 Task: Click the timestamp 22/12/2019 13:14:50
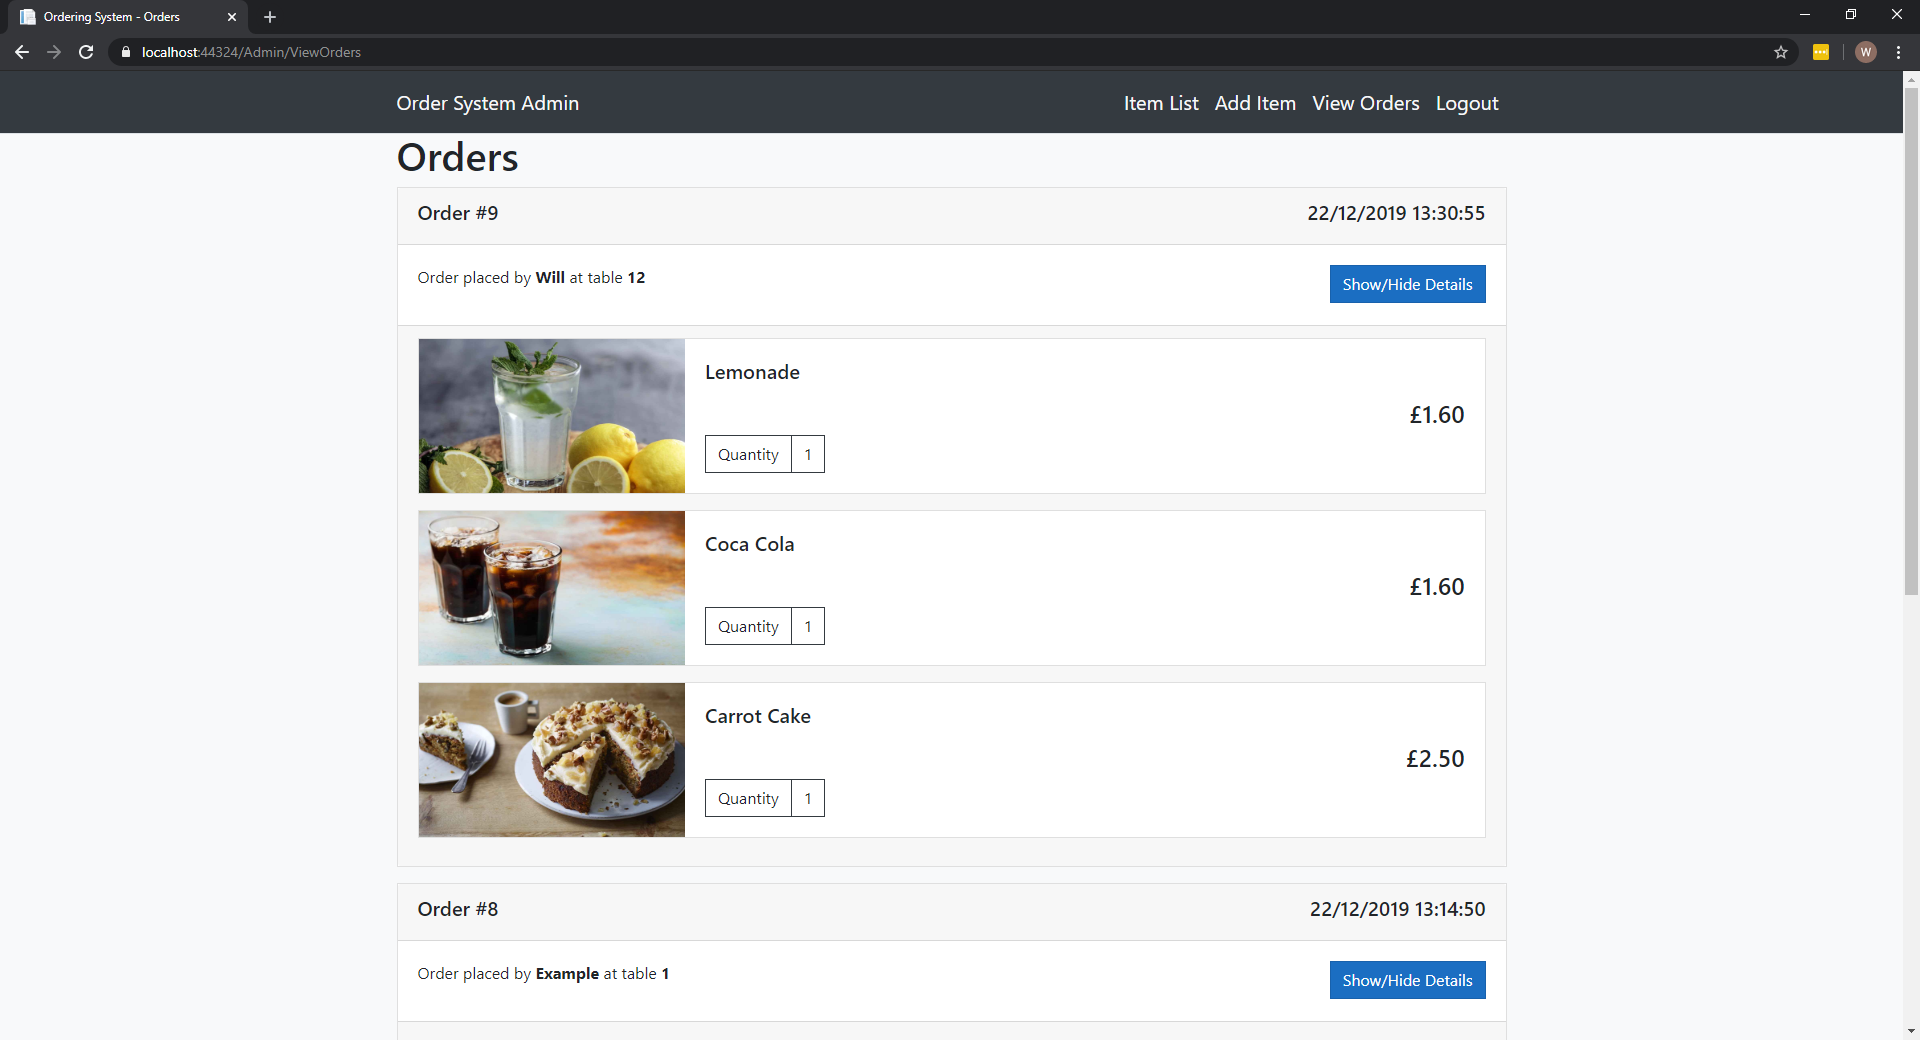1397,909
